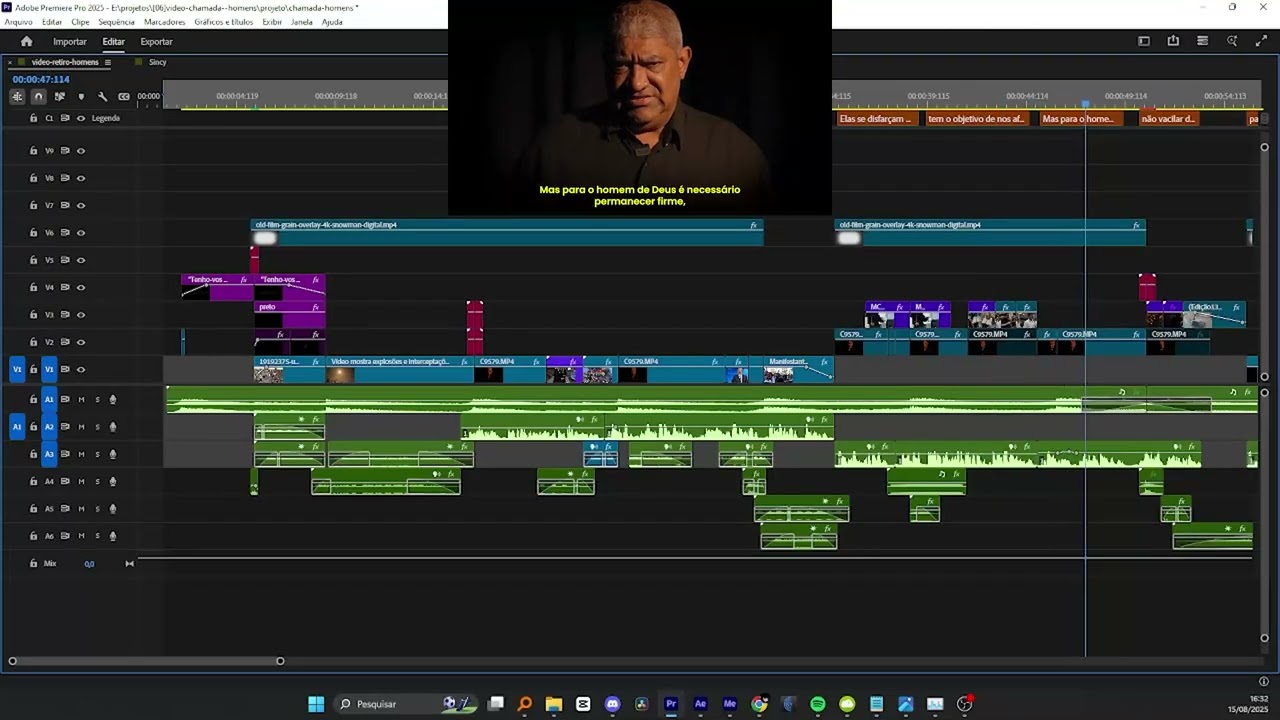Image resolution: width=1280 pixels, height=720 pixels.
Task: Toggle timeline Snap magnet icon
Action: coord(38,97)
